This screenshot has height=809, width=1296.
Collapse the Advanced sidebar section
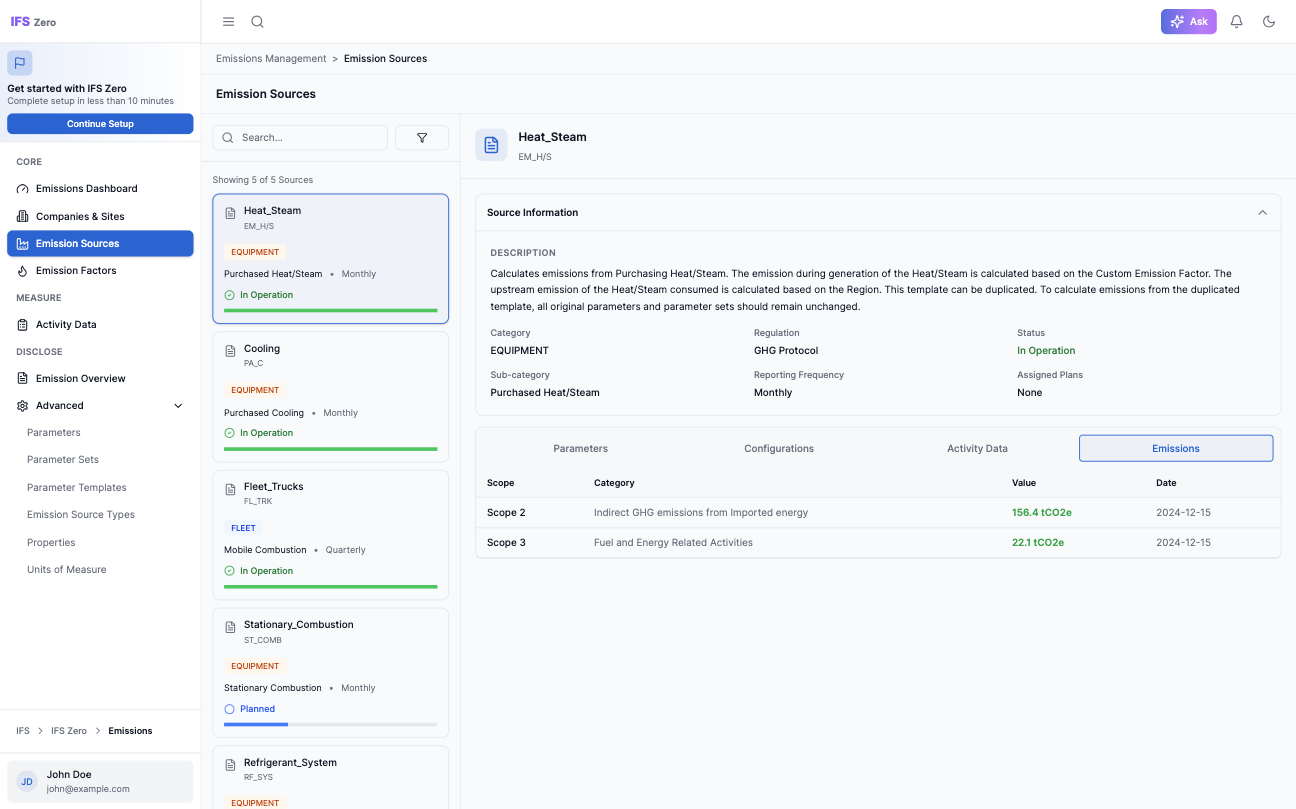click(178, 406)
